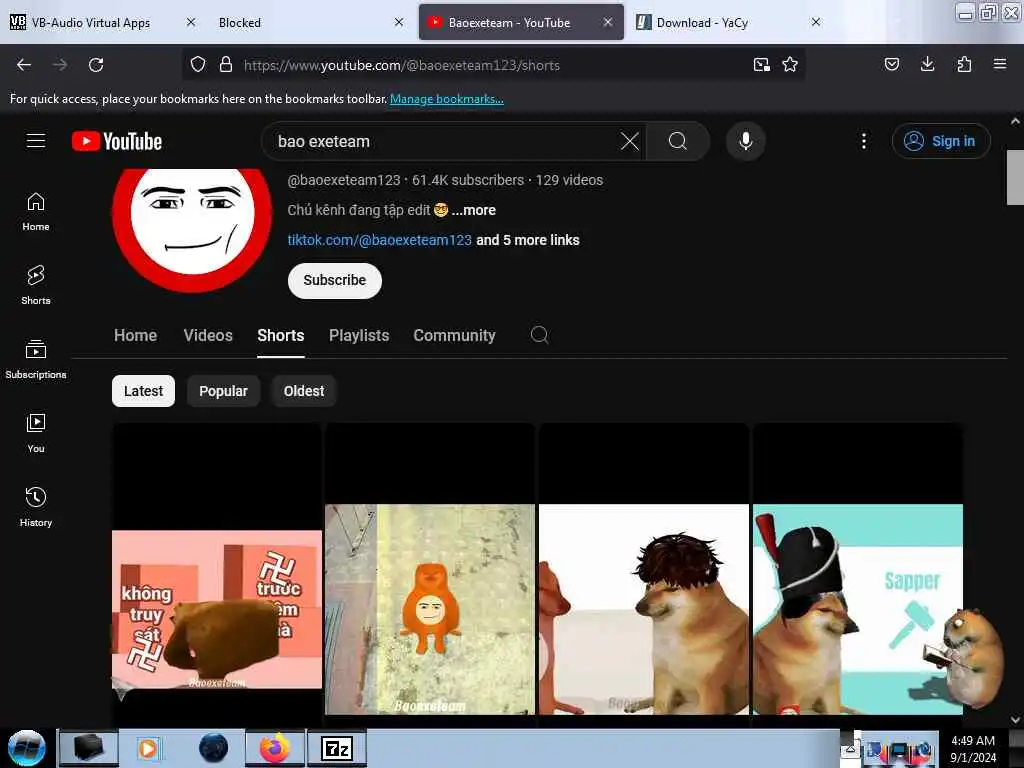Open the Firefox application menu
This screenshot has width=1024, height=768.
click(x=1000, y=65)
